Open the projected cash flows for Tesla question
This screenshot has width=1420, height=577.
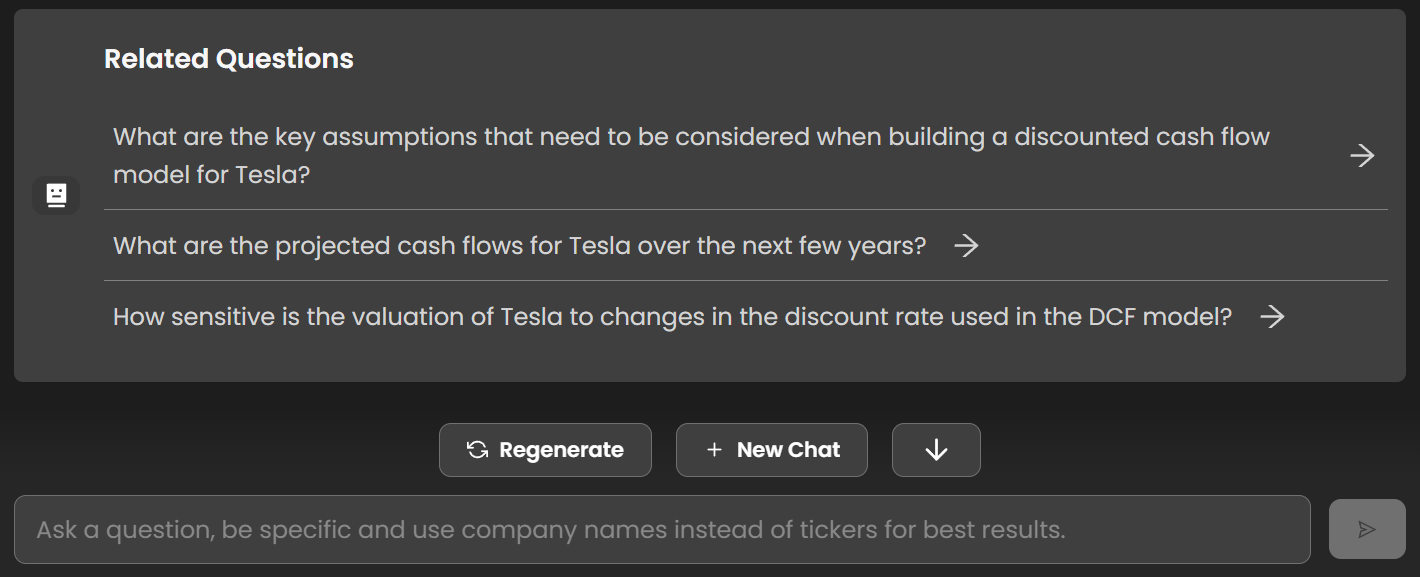(745, 245)
